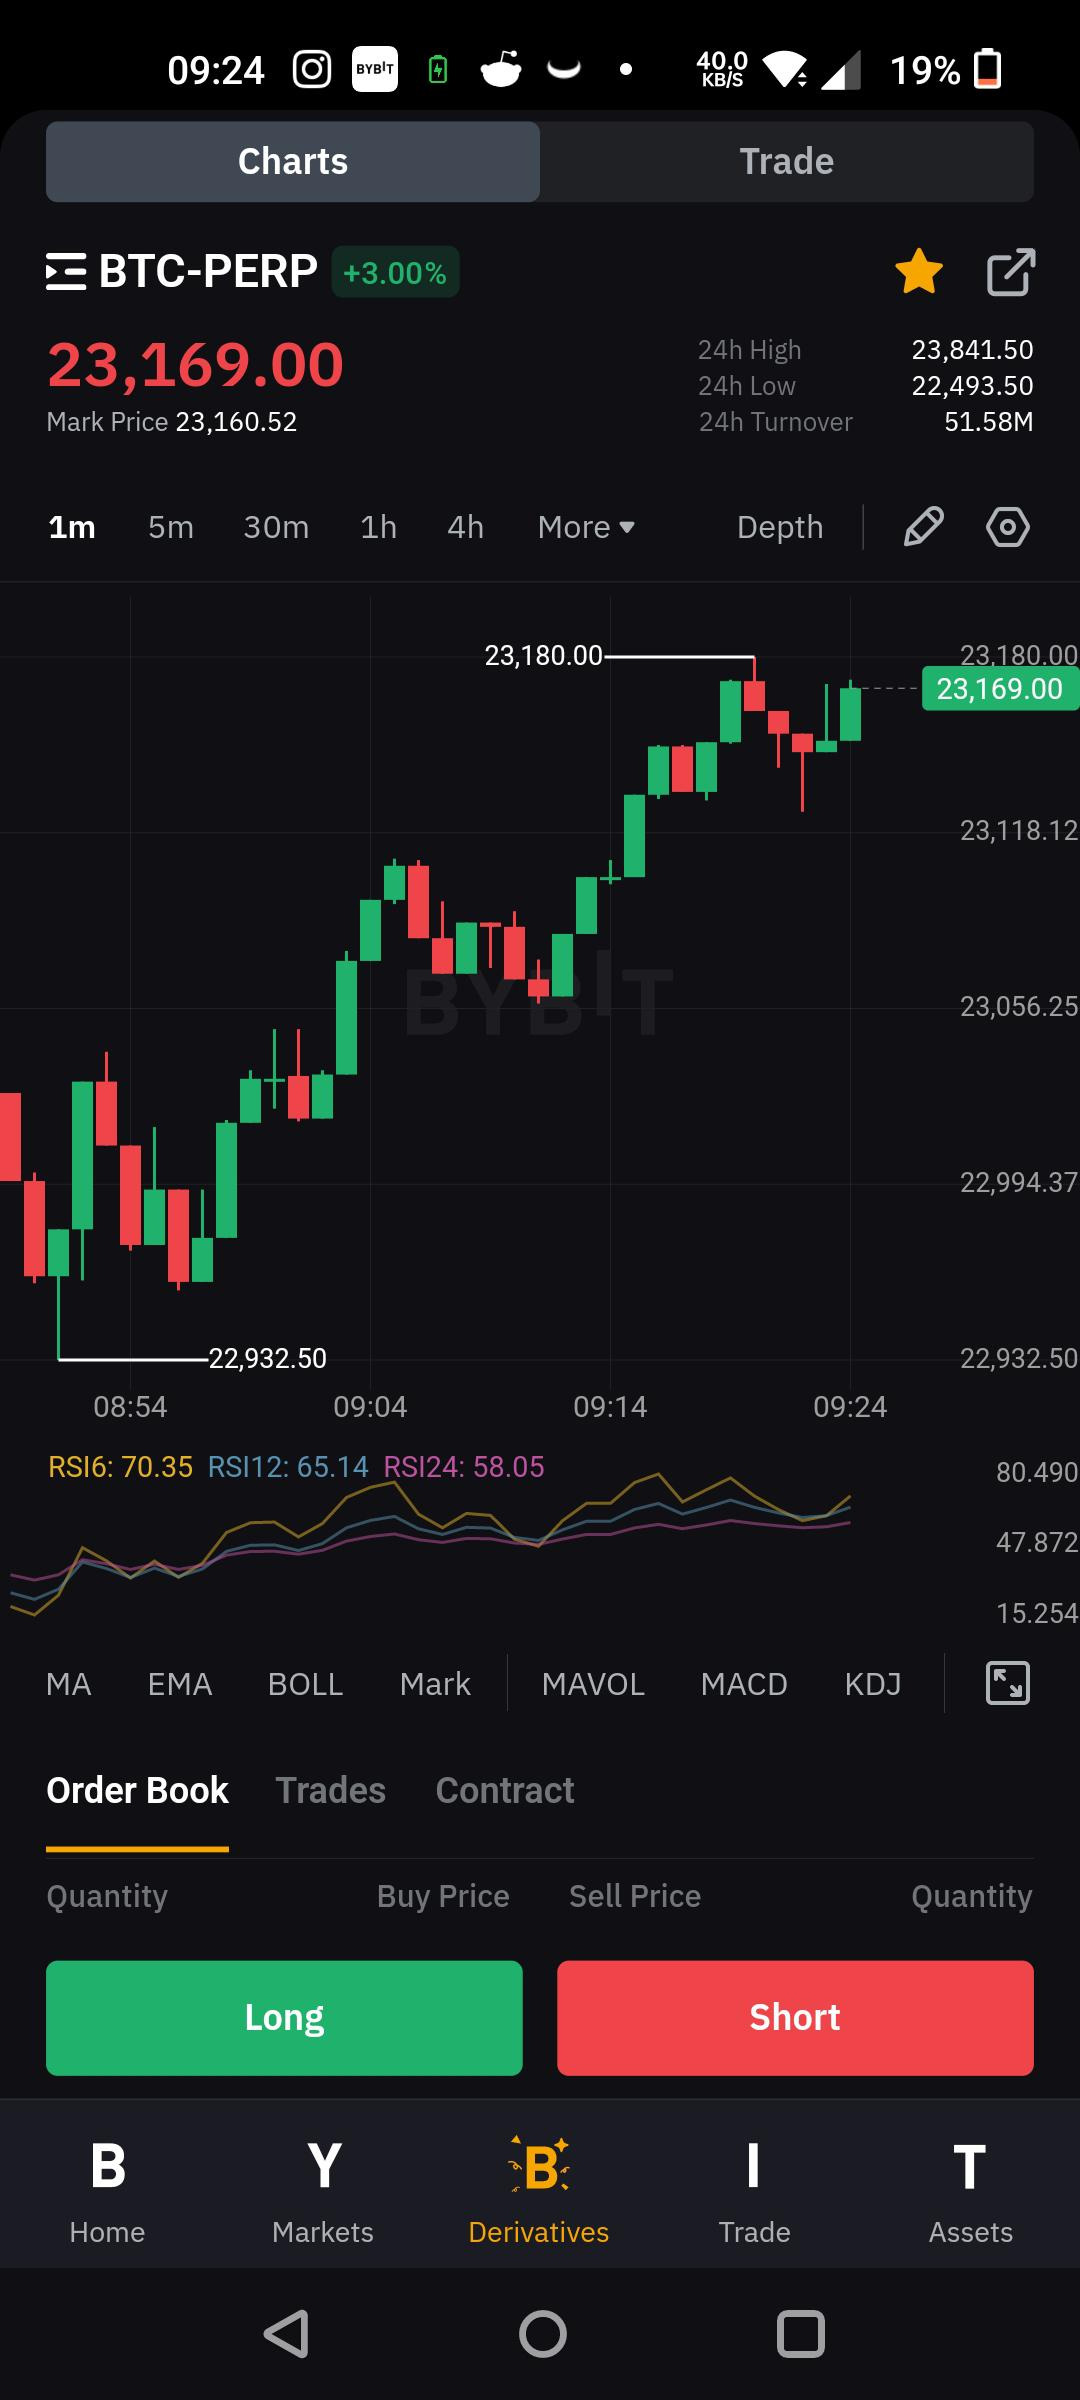The image size is (1080, 2400).
Task: Tap the red Short button
Action: click(795, 2018)
